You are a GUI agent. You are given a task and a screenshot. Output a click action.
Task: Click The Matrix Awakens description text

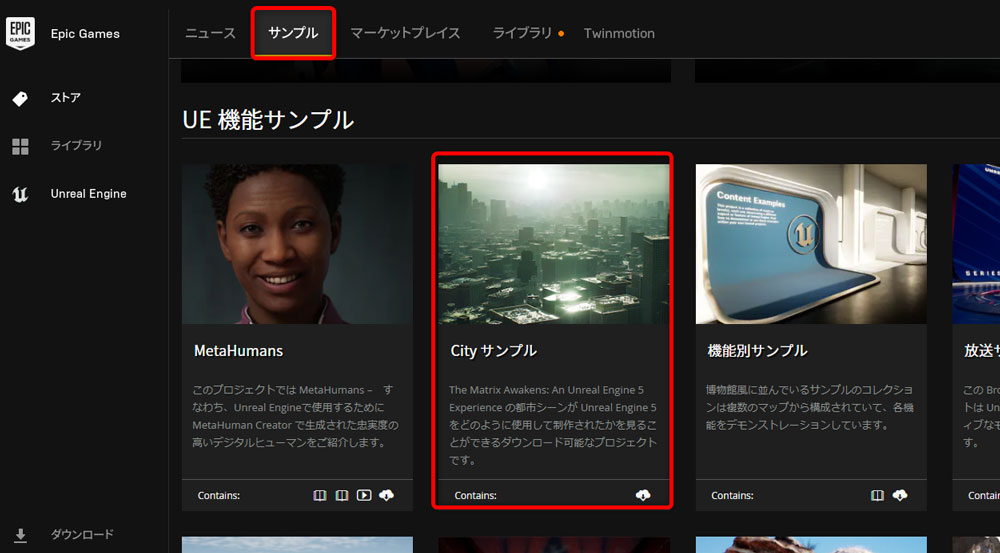point(552,425)
